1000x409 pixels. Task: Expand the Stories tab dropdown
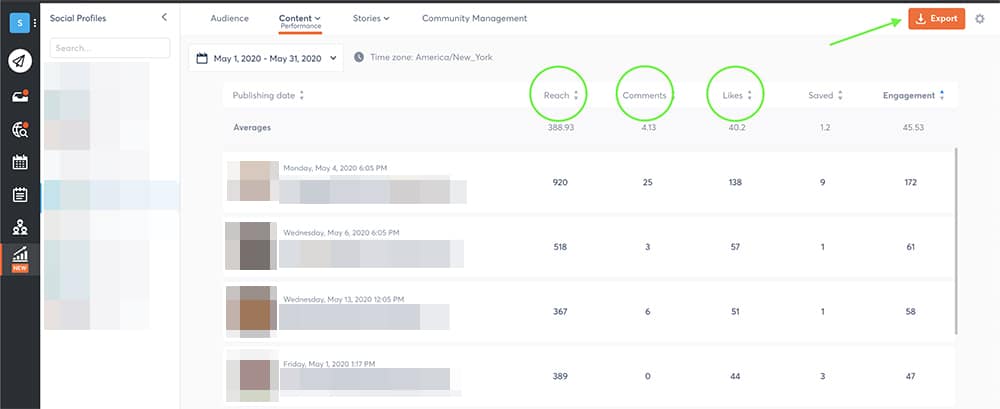pyautogui.click(x=371, y=18)
